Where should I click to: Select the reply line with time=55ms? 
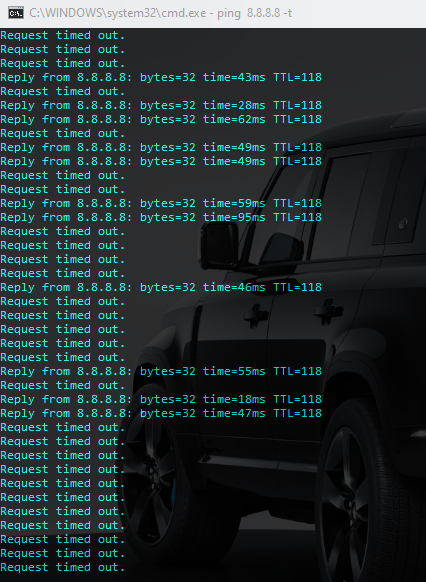(161, 371)
